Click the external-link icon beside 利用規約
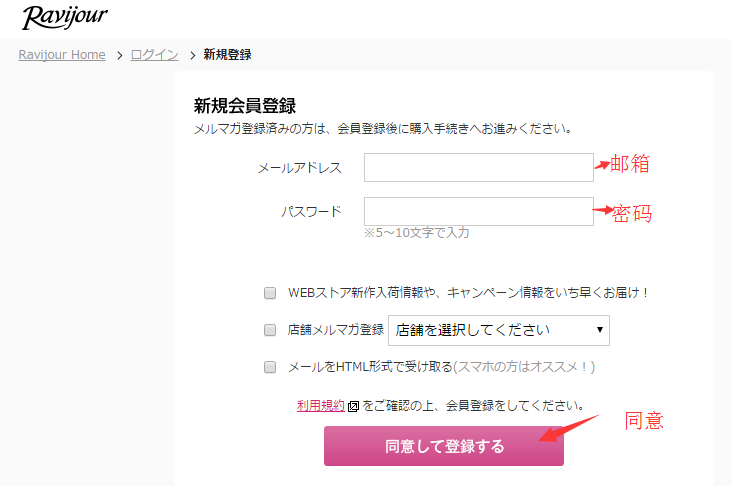 tap(353, 406)
